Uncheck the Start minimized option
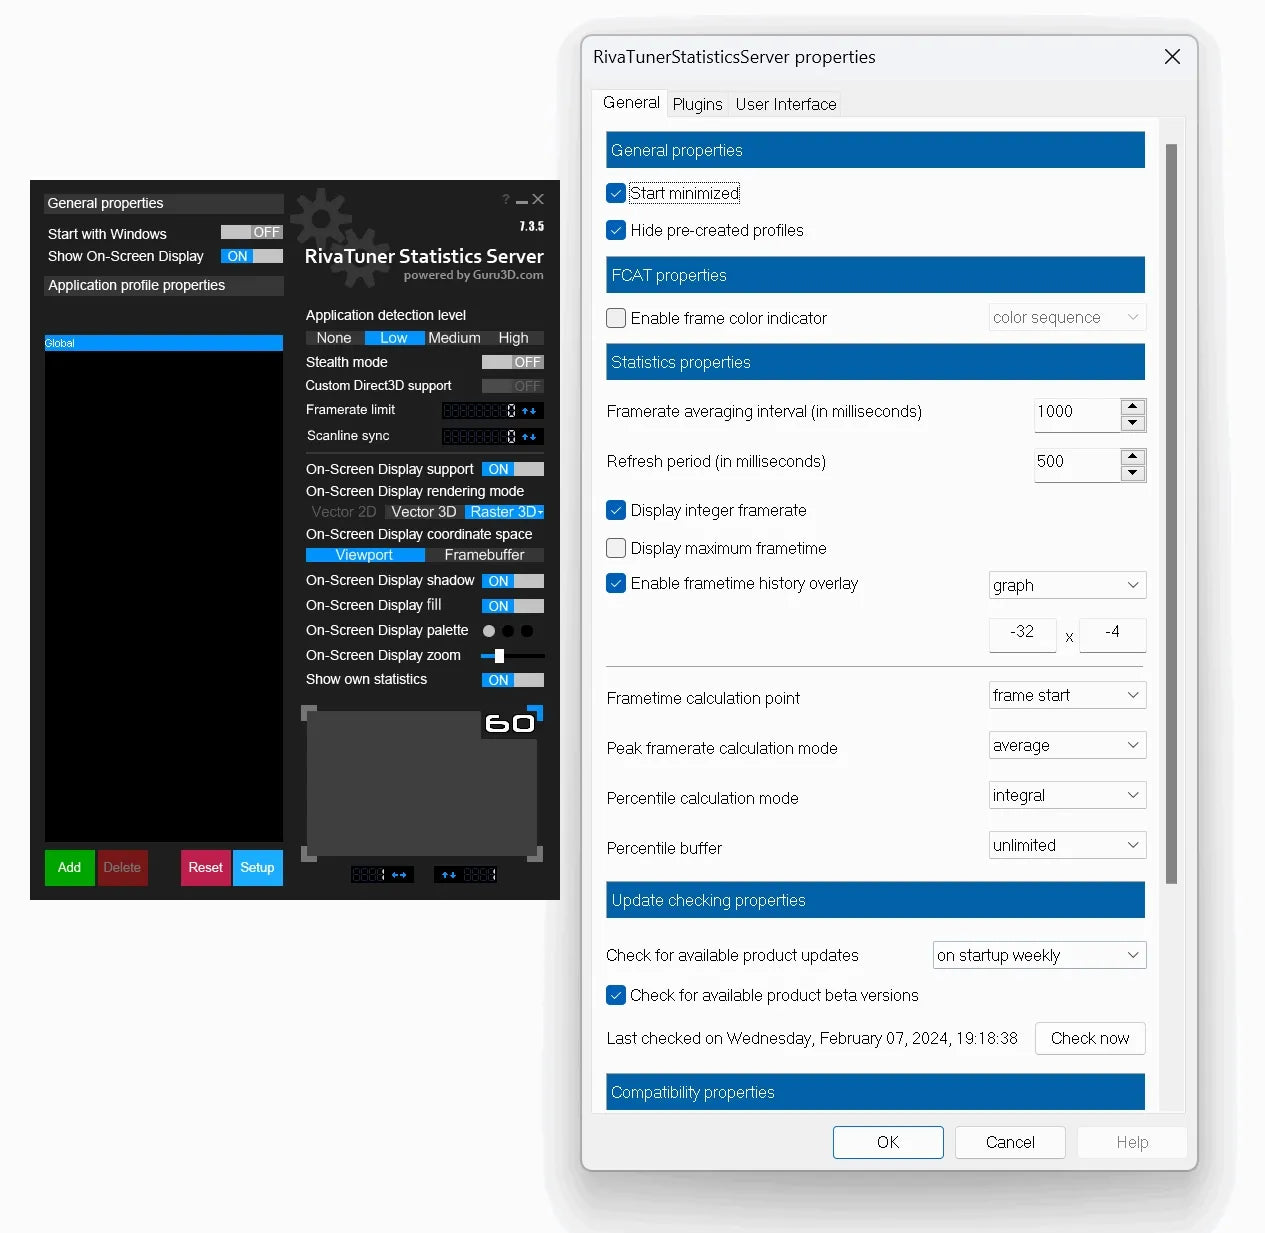 [616, 193]
